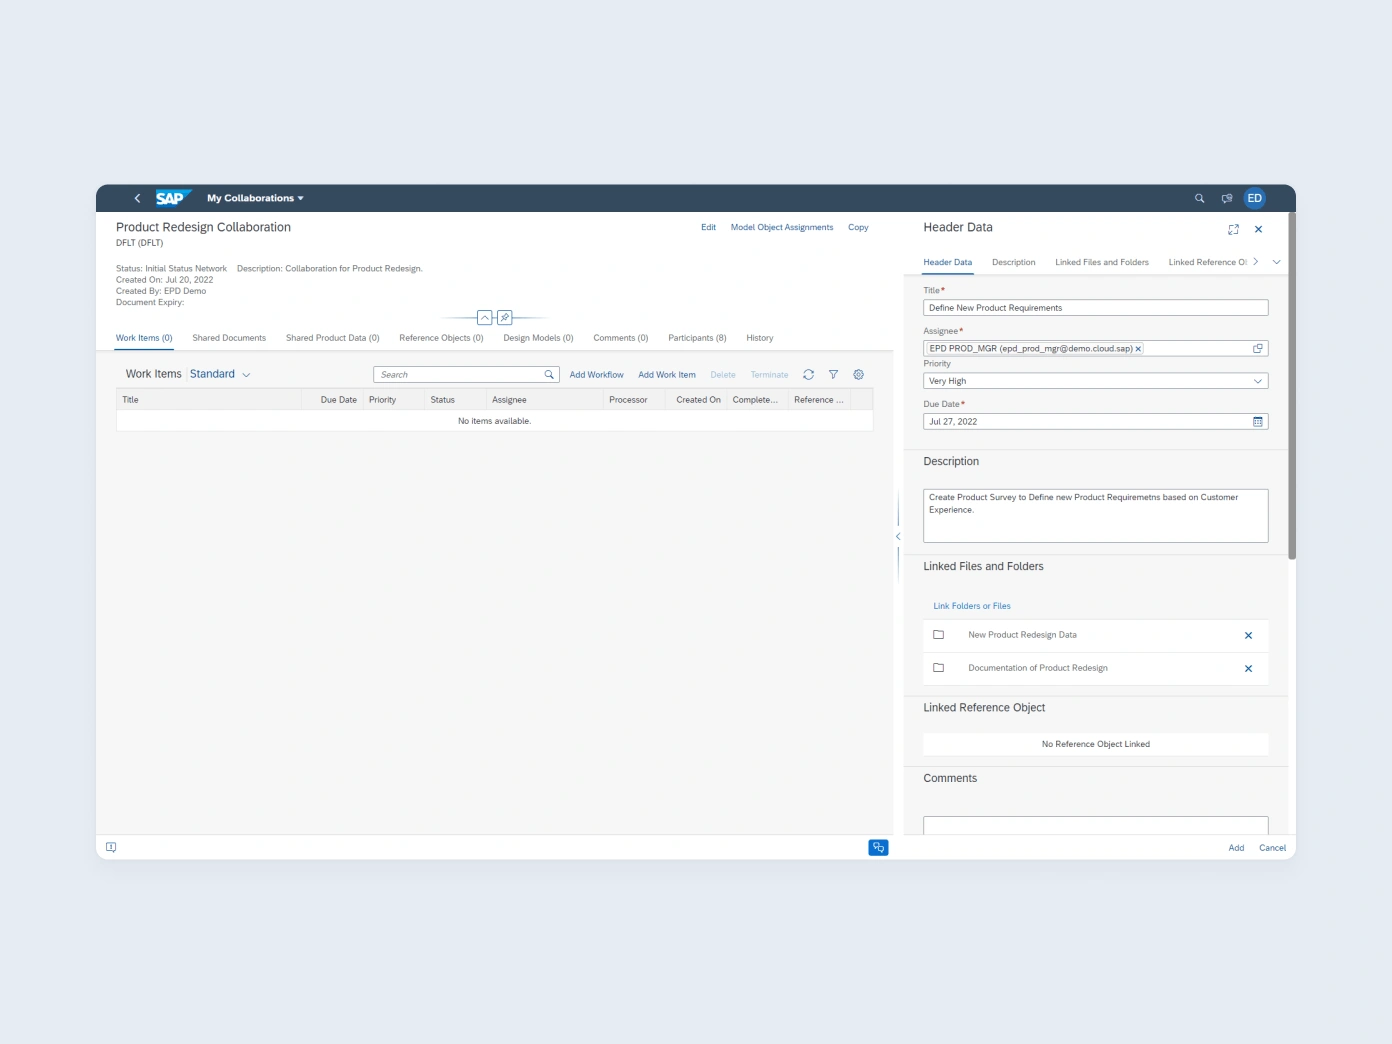
Task: Open Due Date calendar picker
Action: click(1258, 421)
